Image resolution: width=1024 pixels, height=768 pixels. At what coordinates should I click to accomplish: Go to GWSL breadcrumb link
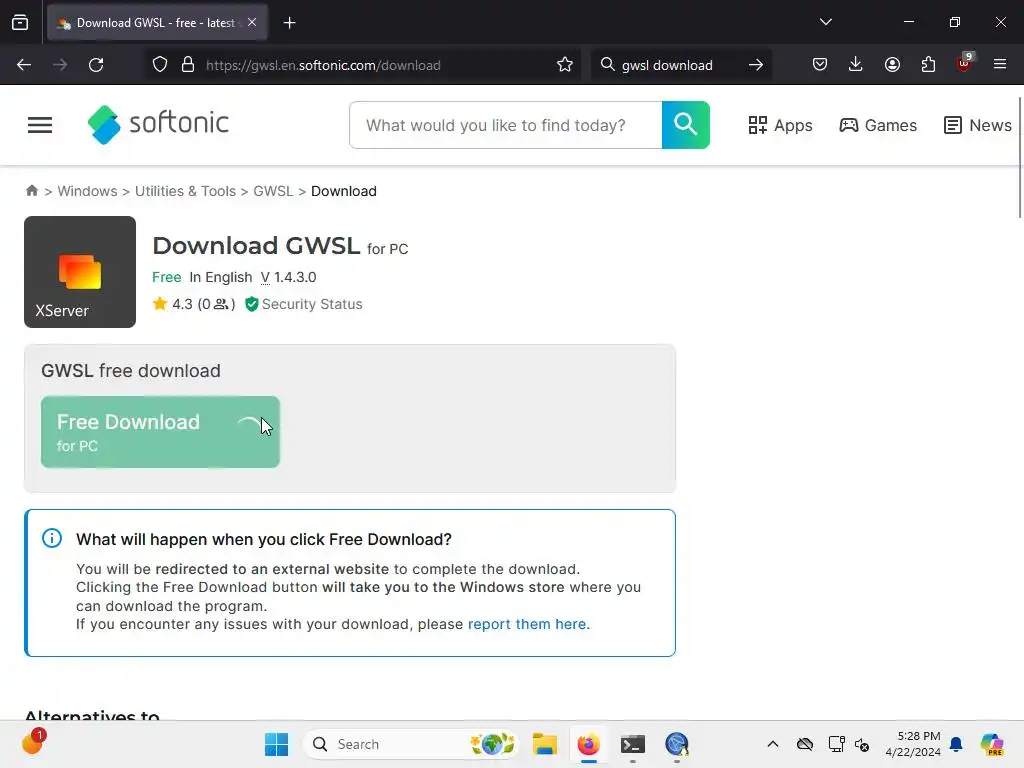[273, 191]
